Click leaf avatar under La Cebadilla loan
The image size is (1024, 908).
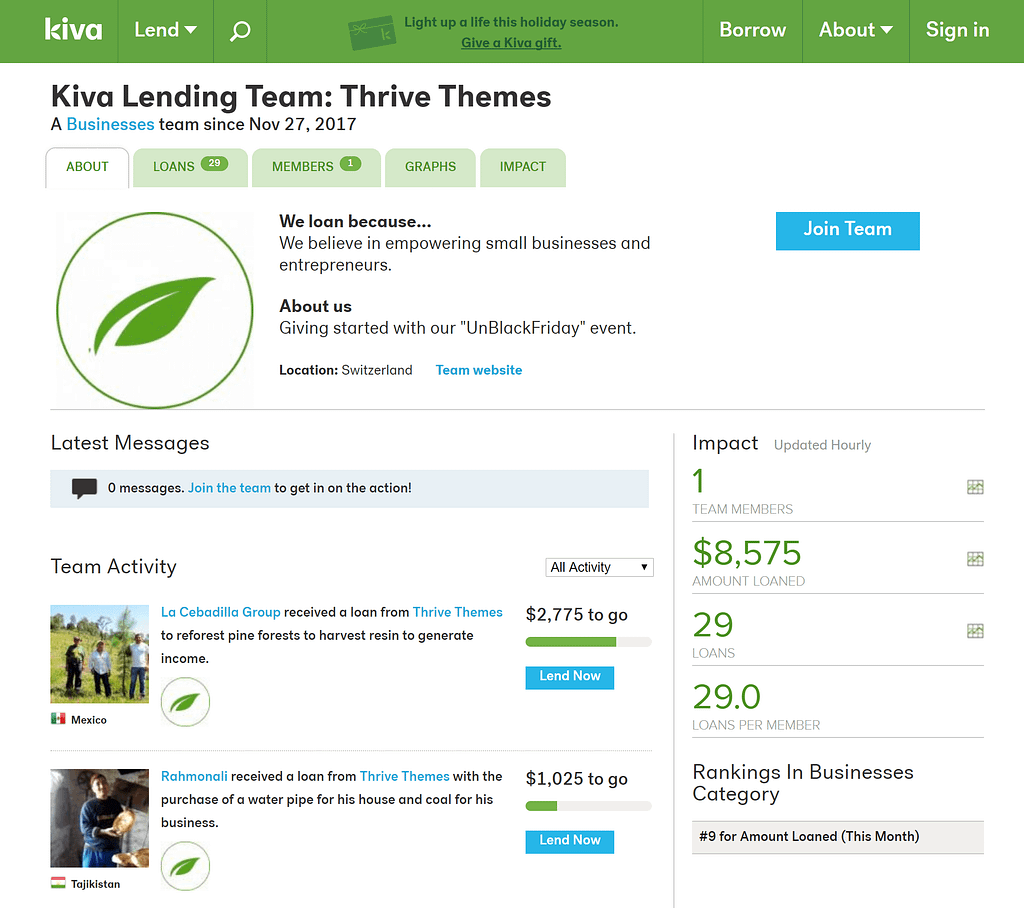[x=185, y=702]
